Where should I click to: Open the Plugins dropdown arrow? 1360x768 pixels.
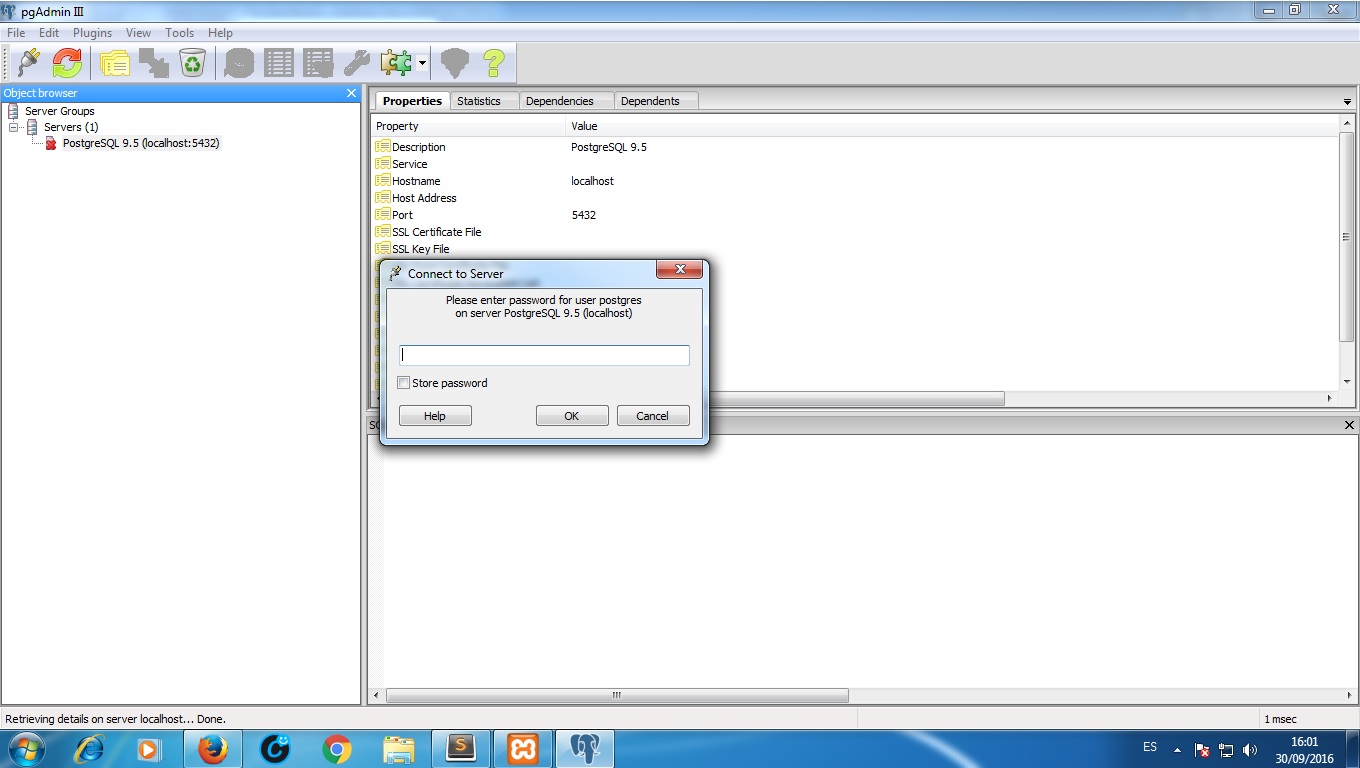423,64
